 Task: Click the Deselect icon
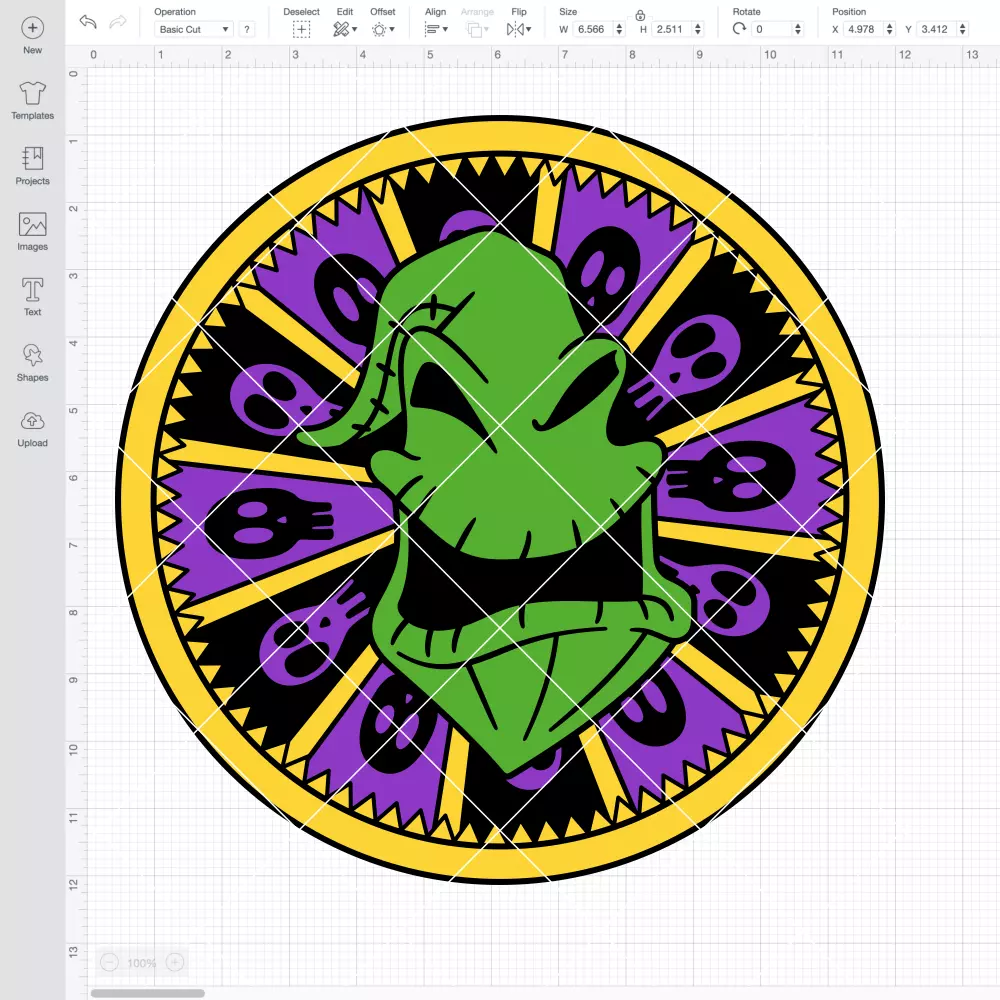pos(301,29)
